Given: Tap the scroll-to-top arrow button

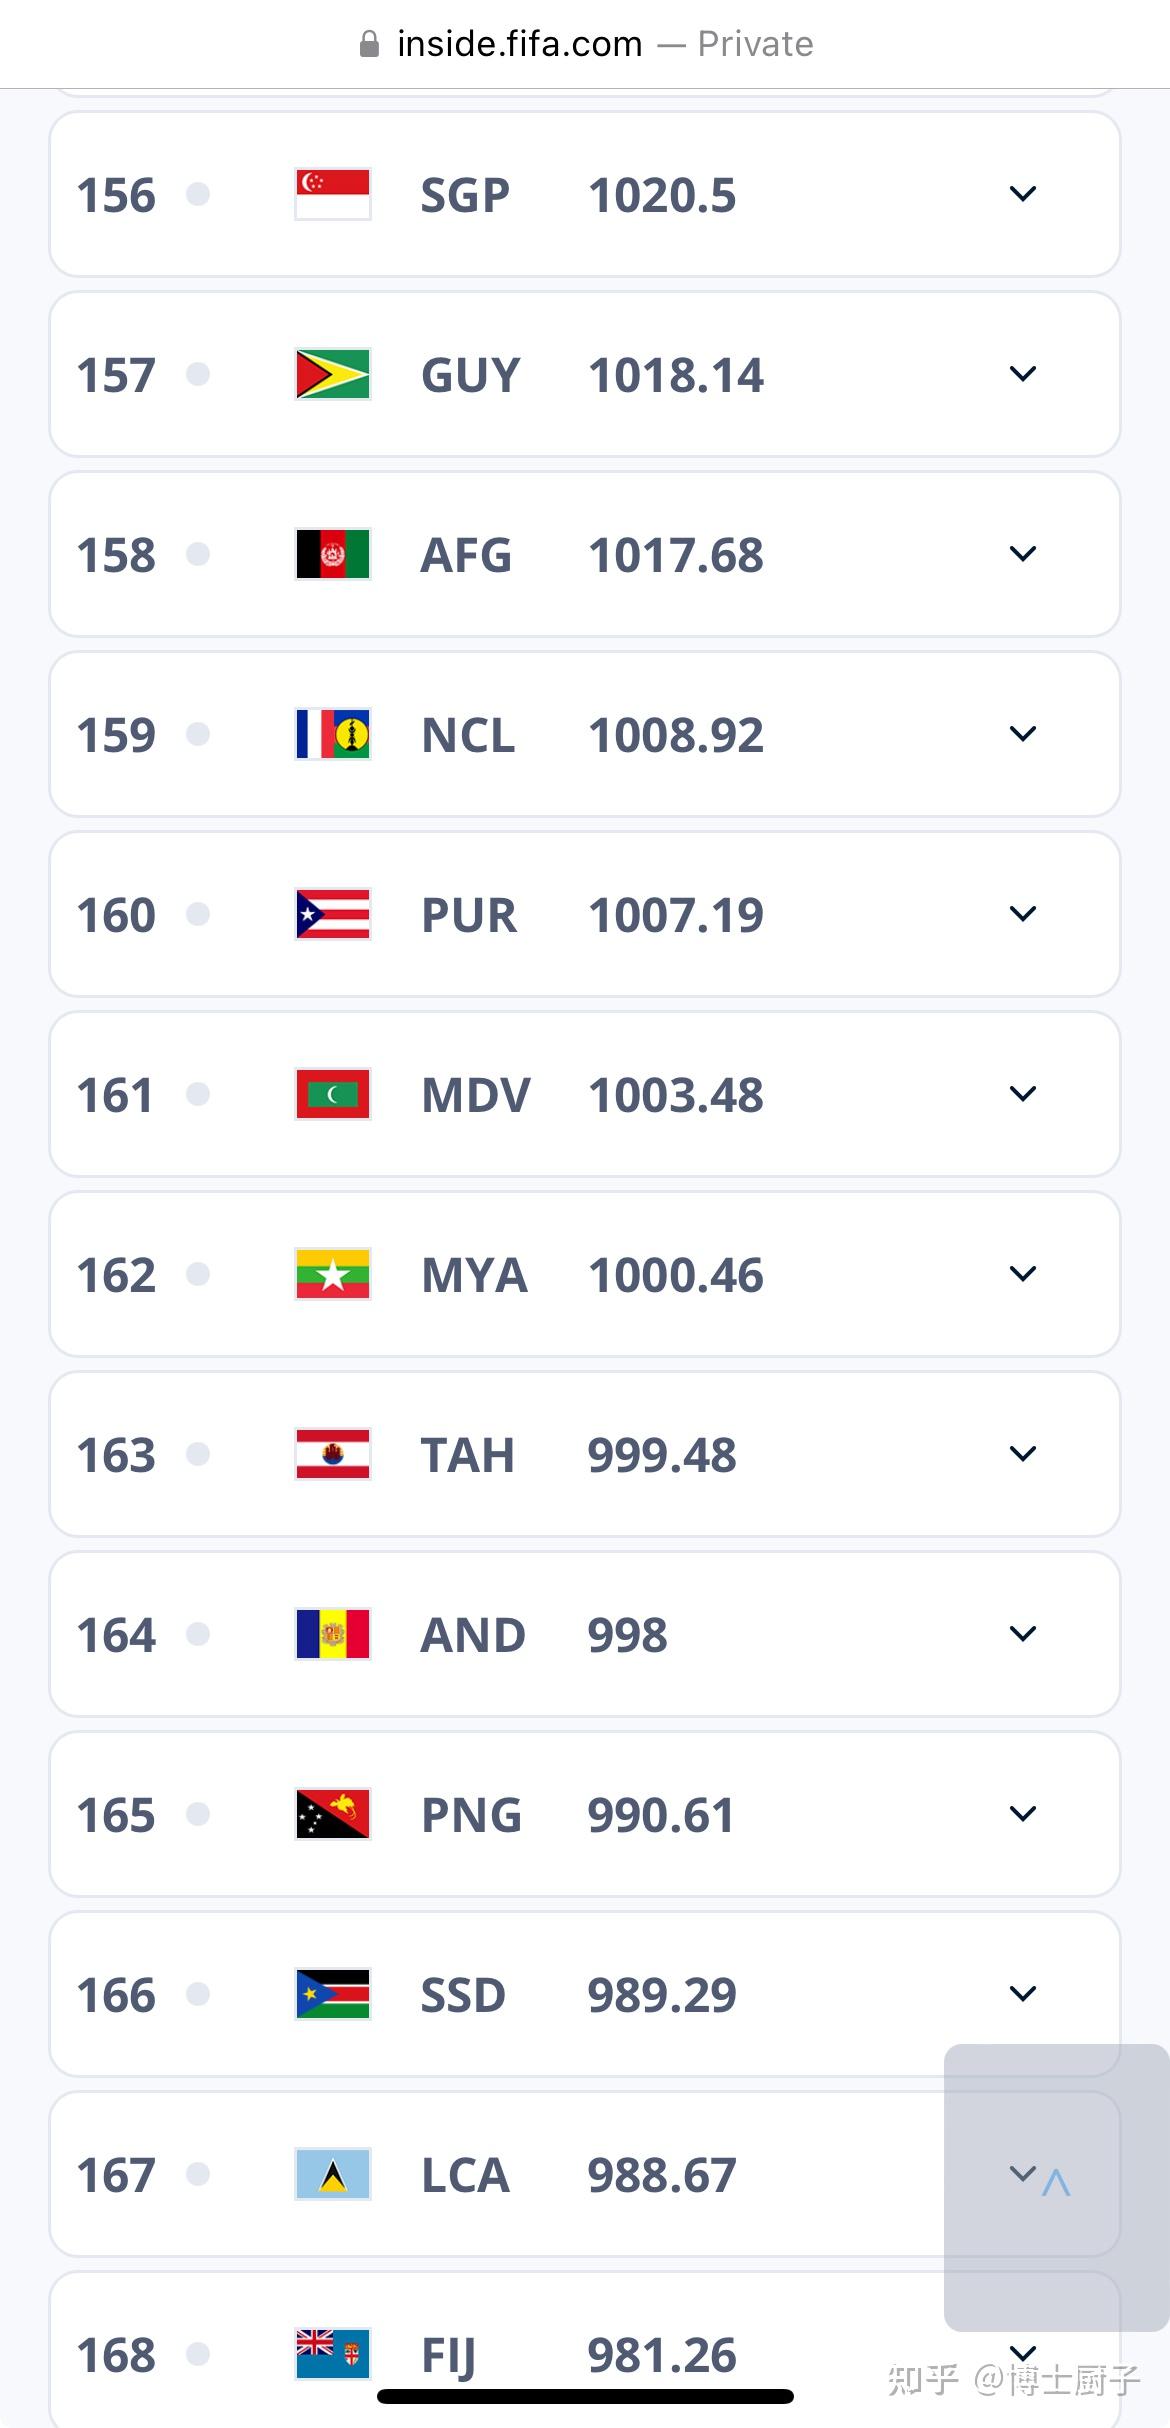Looking at the screenshot, I should (1056, 2184).
